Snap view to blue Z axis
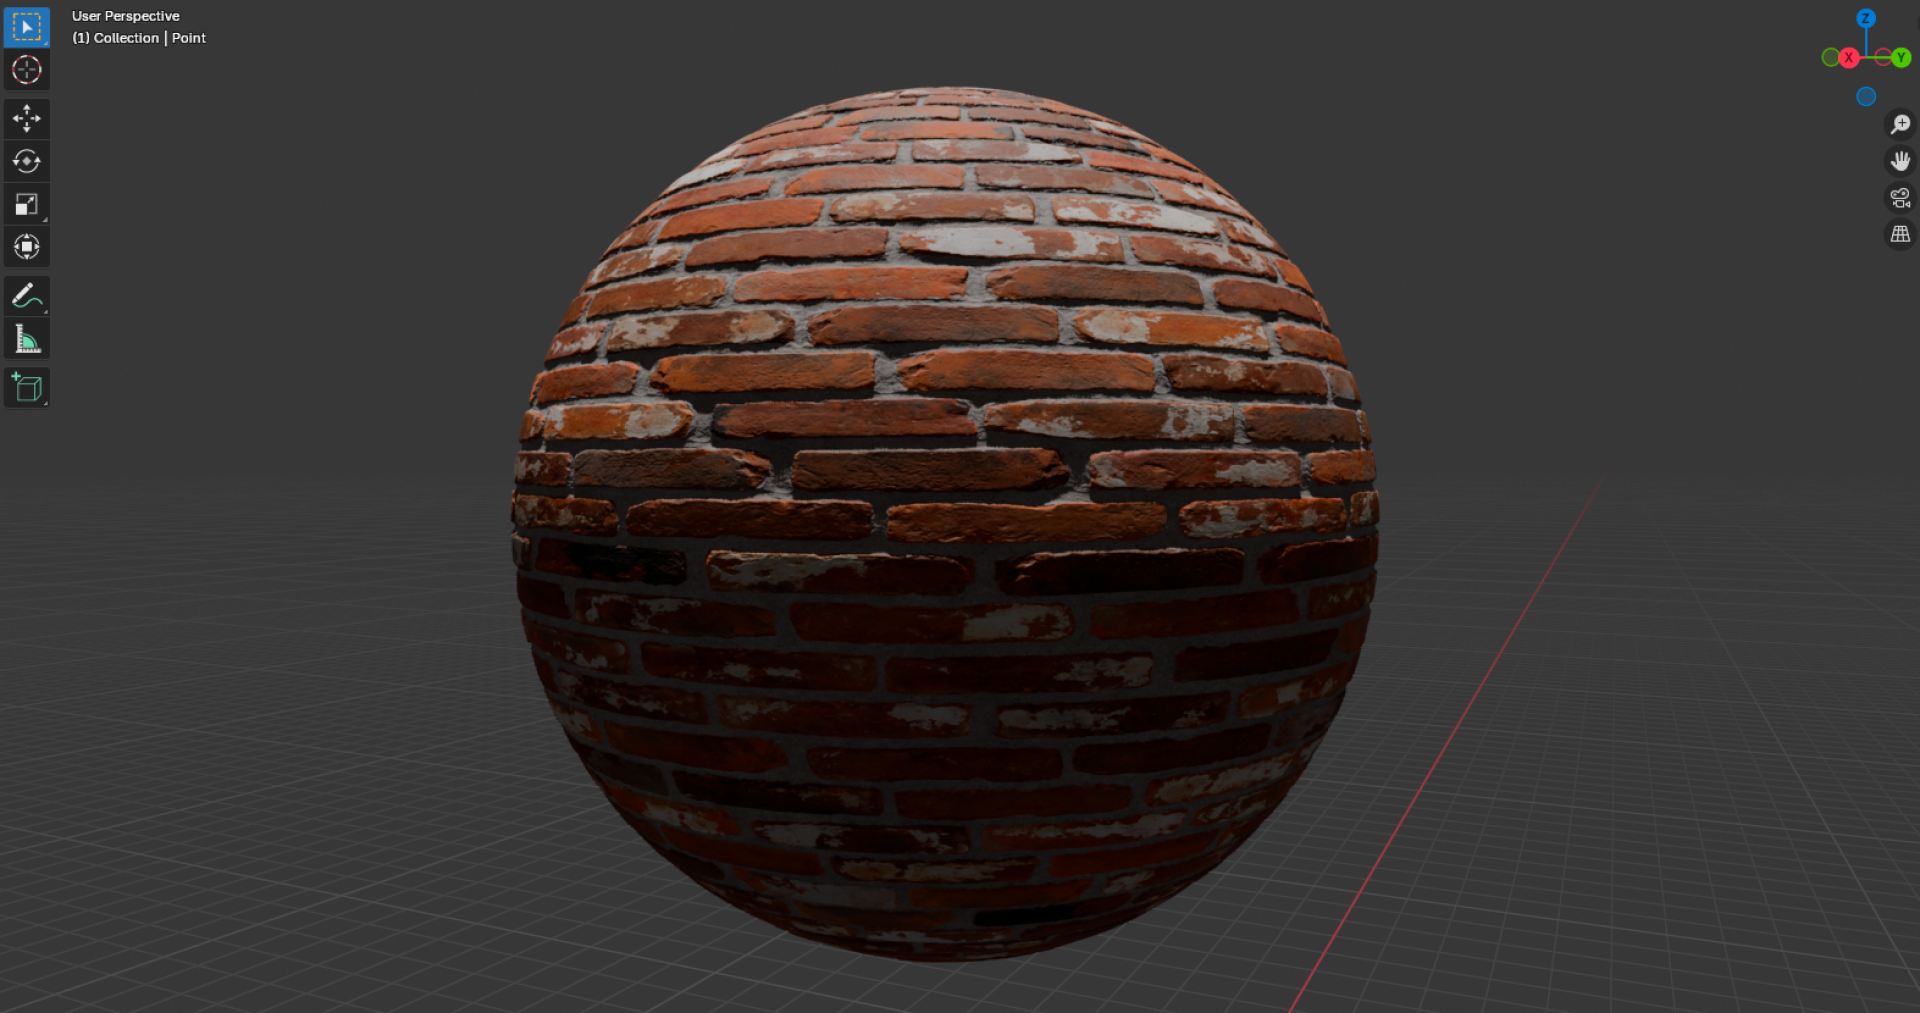Viewport: 1920px width, 1013px height. click(1865, 18)
